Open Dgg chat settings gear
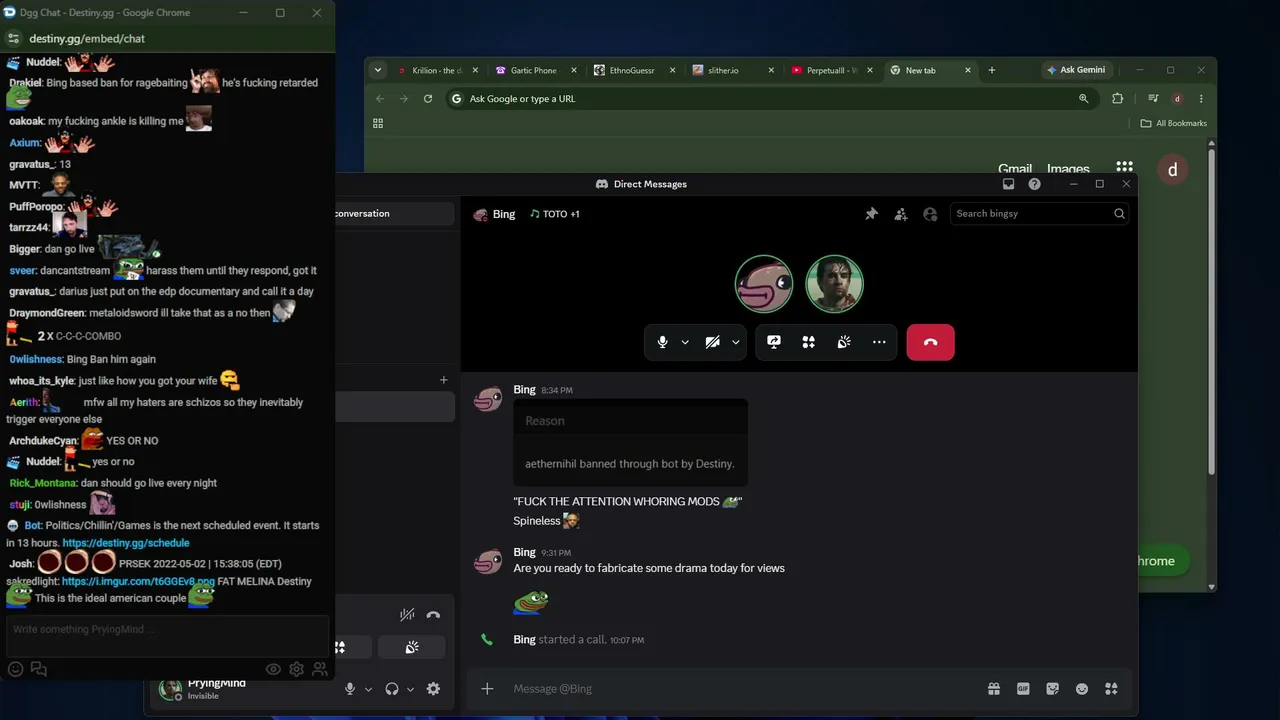Screen dimensions: 1280x720 coord(296,669)
